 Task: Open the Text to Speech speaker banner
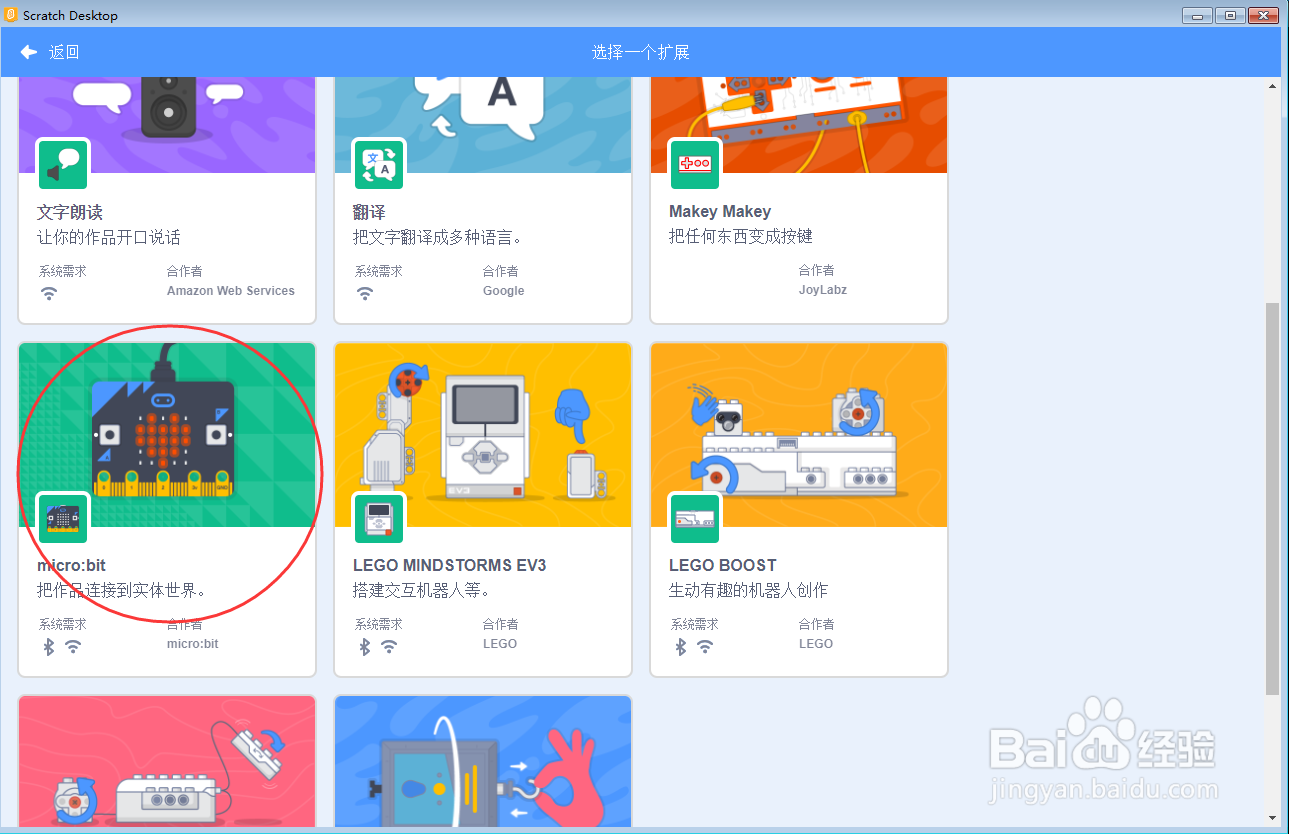(x=167, y=125)
